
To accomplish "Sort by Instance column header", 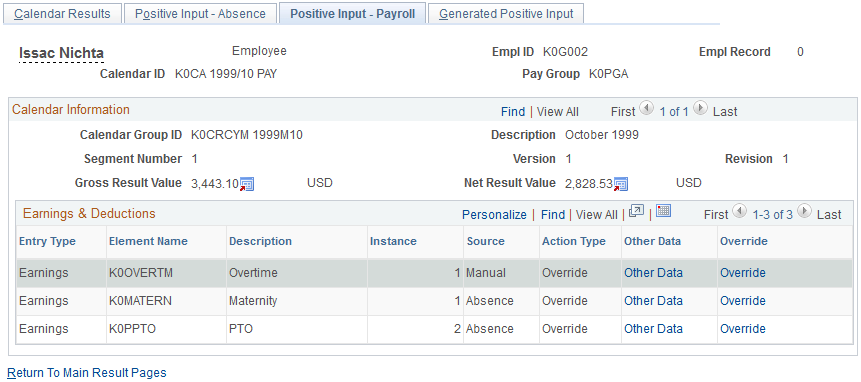I will (393, 241).
